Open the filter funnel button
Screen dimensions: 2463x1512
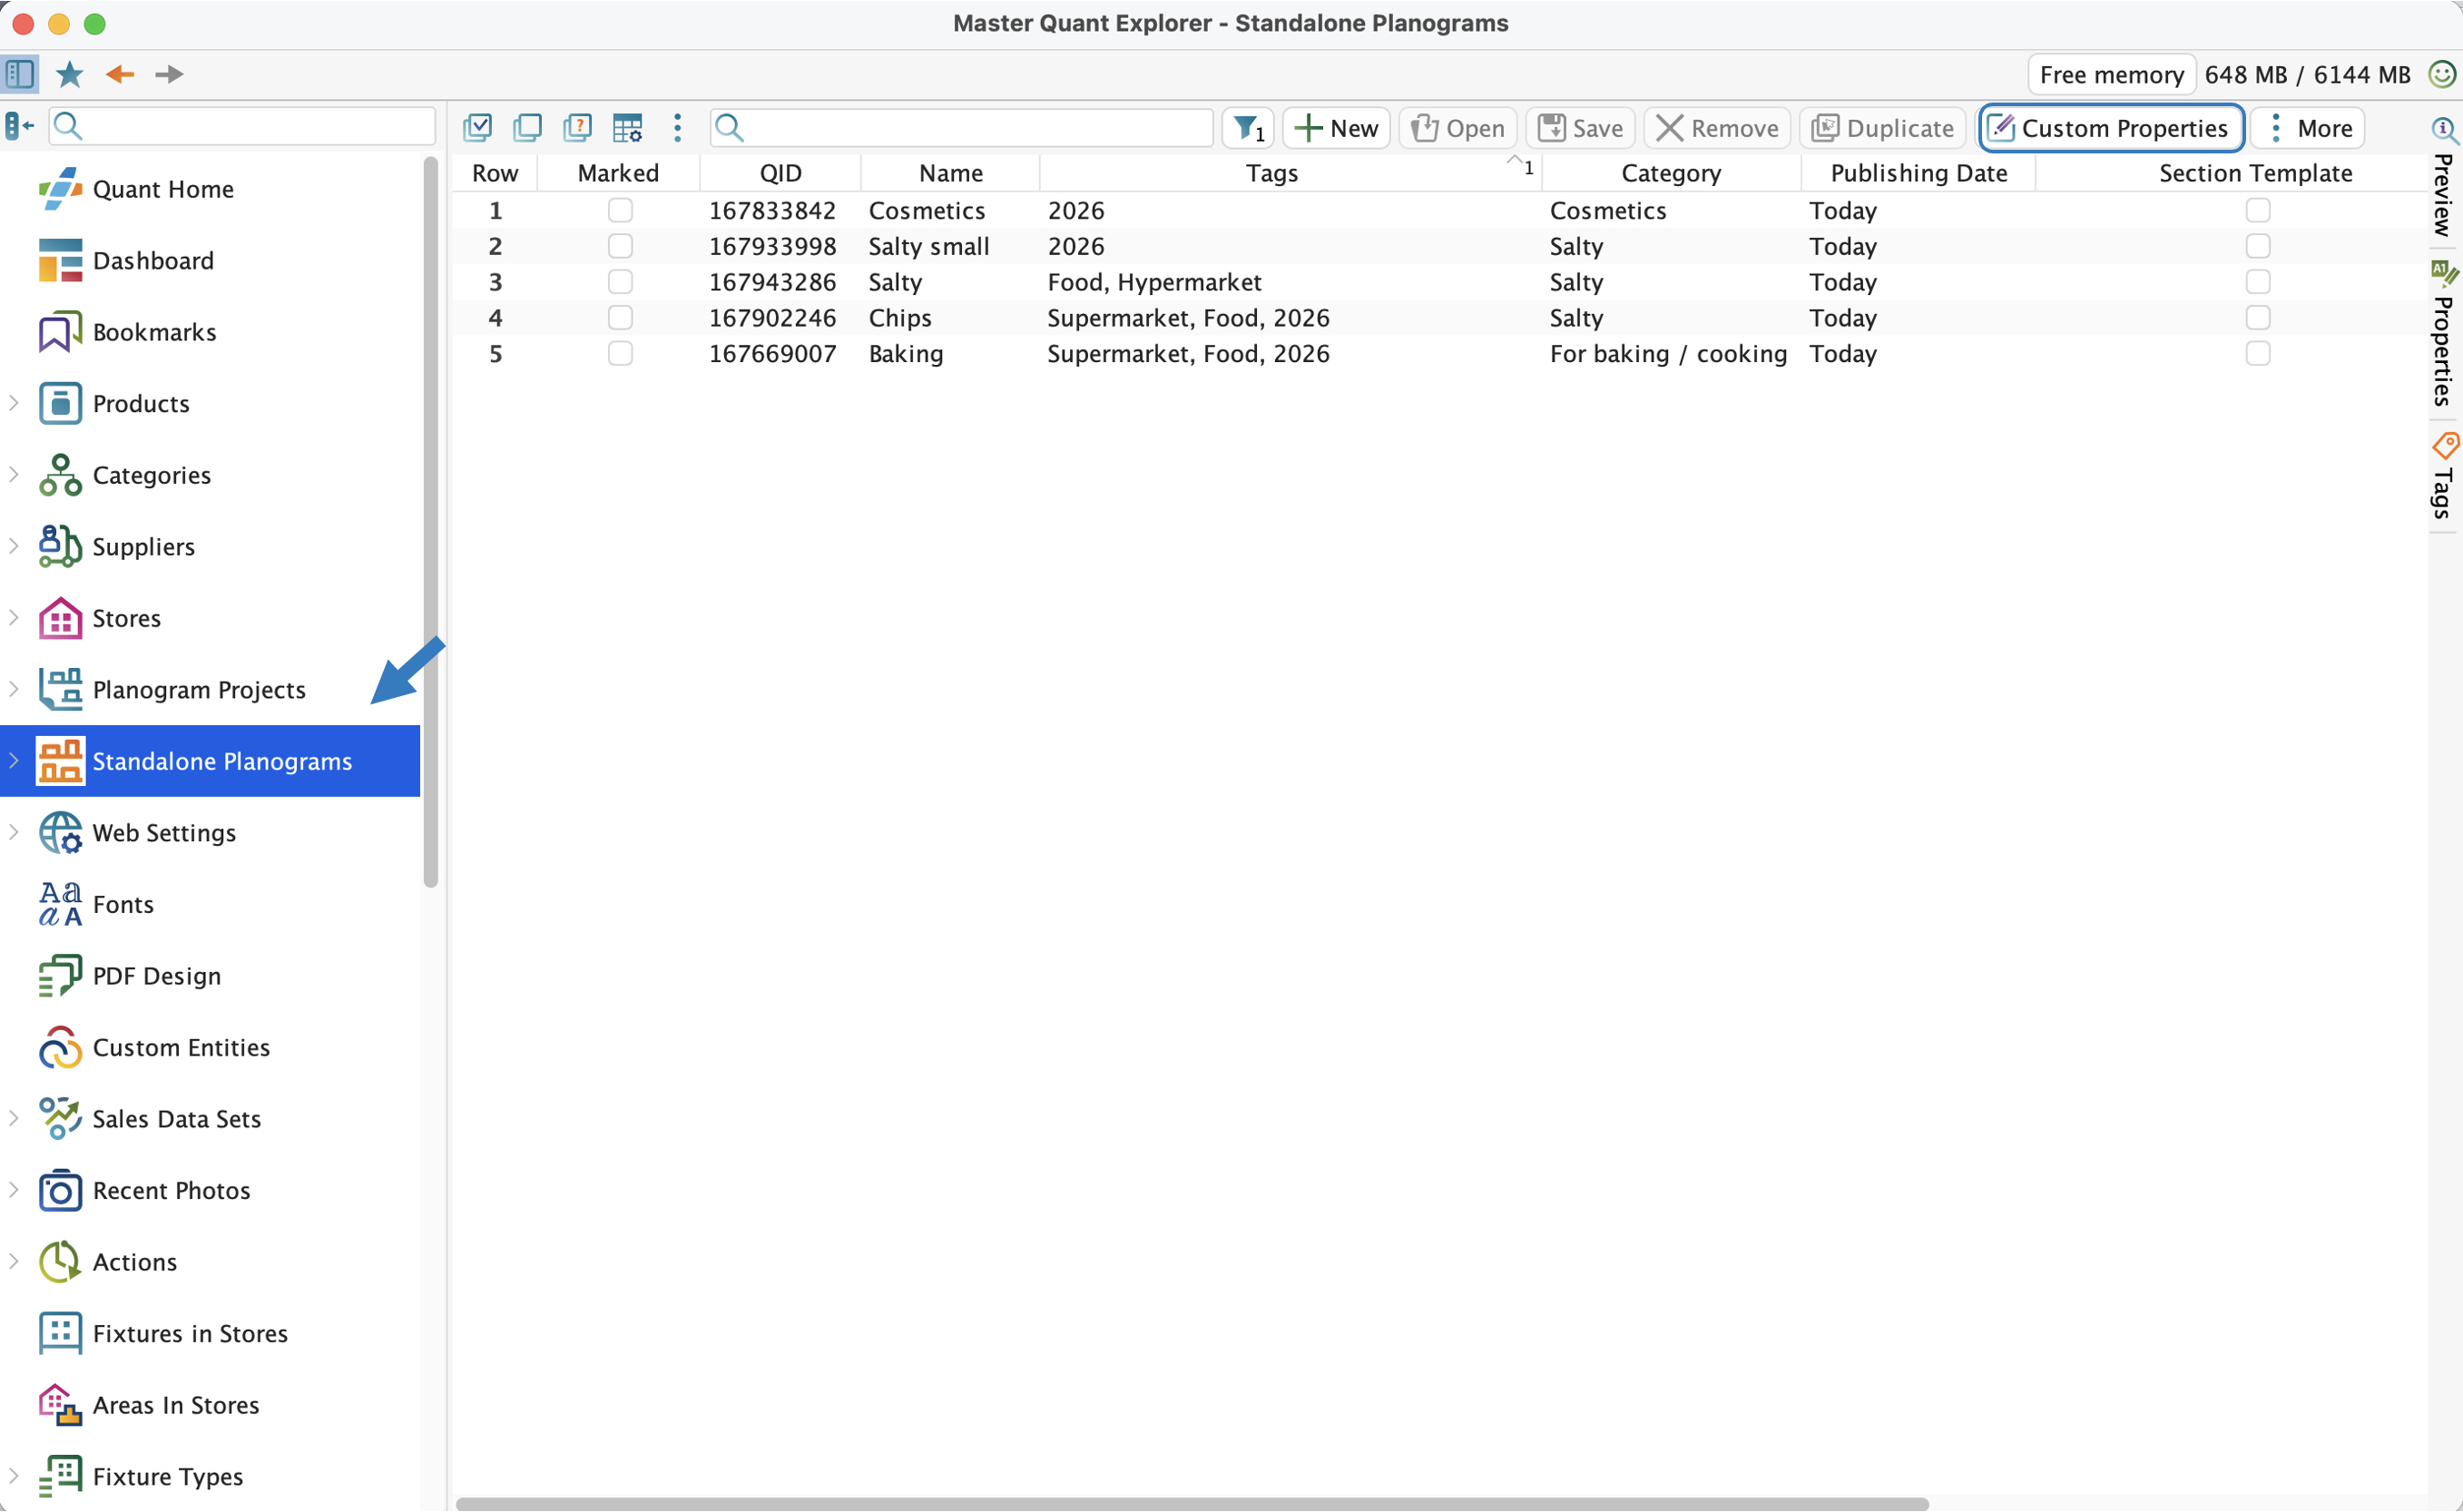click(x=1248, y=128)
